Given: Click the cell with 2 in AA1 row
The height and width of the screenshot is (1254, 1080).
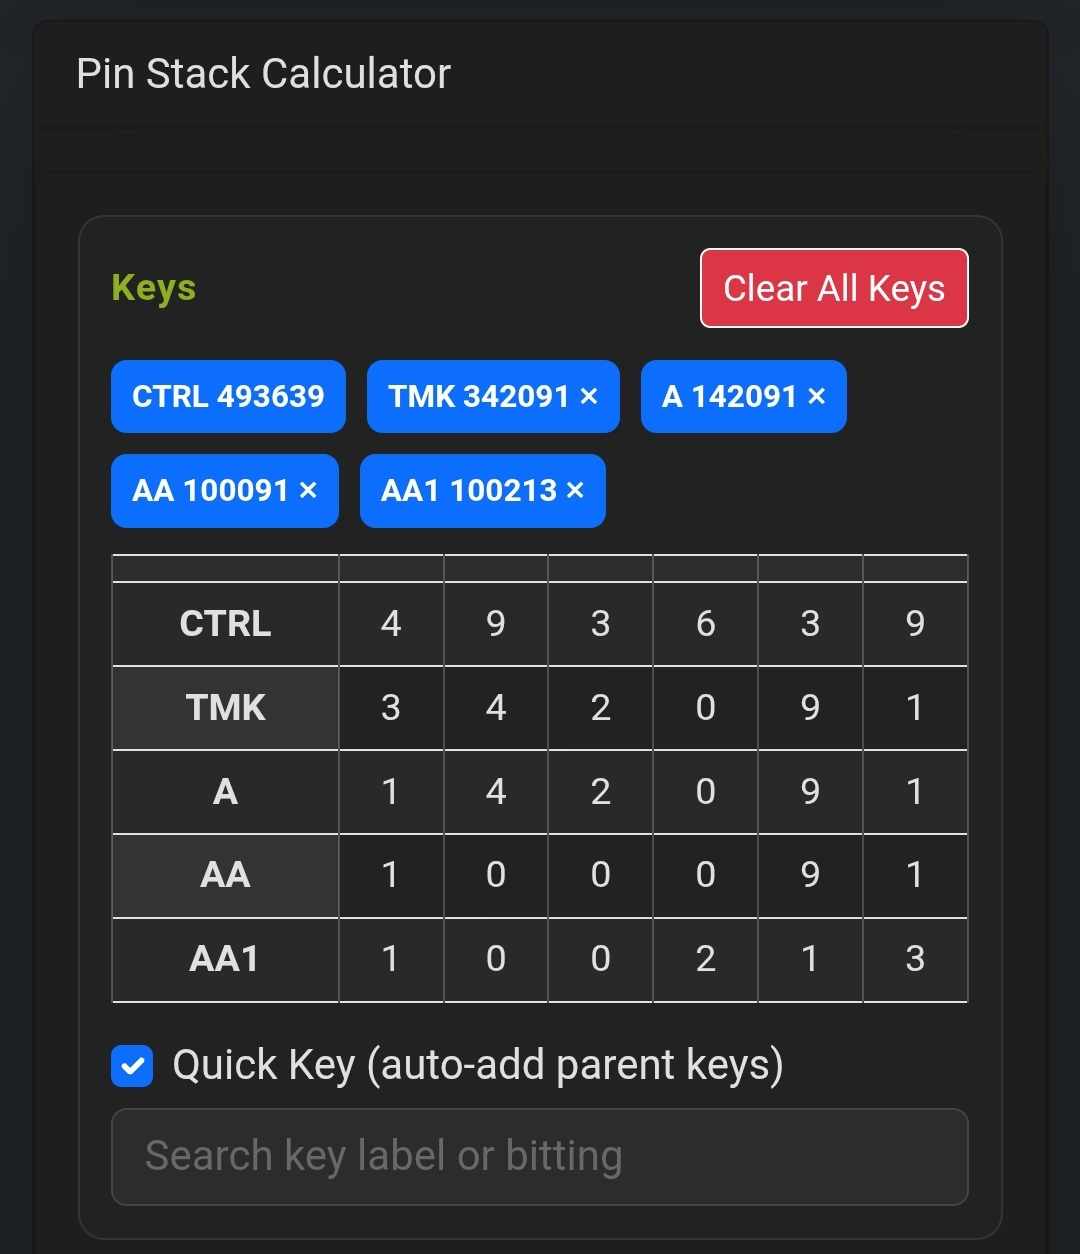Looking at the screenshot, I should coord(705,959).
